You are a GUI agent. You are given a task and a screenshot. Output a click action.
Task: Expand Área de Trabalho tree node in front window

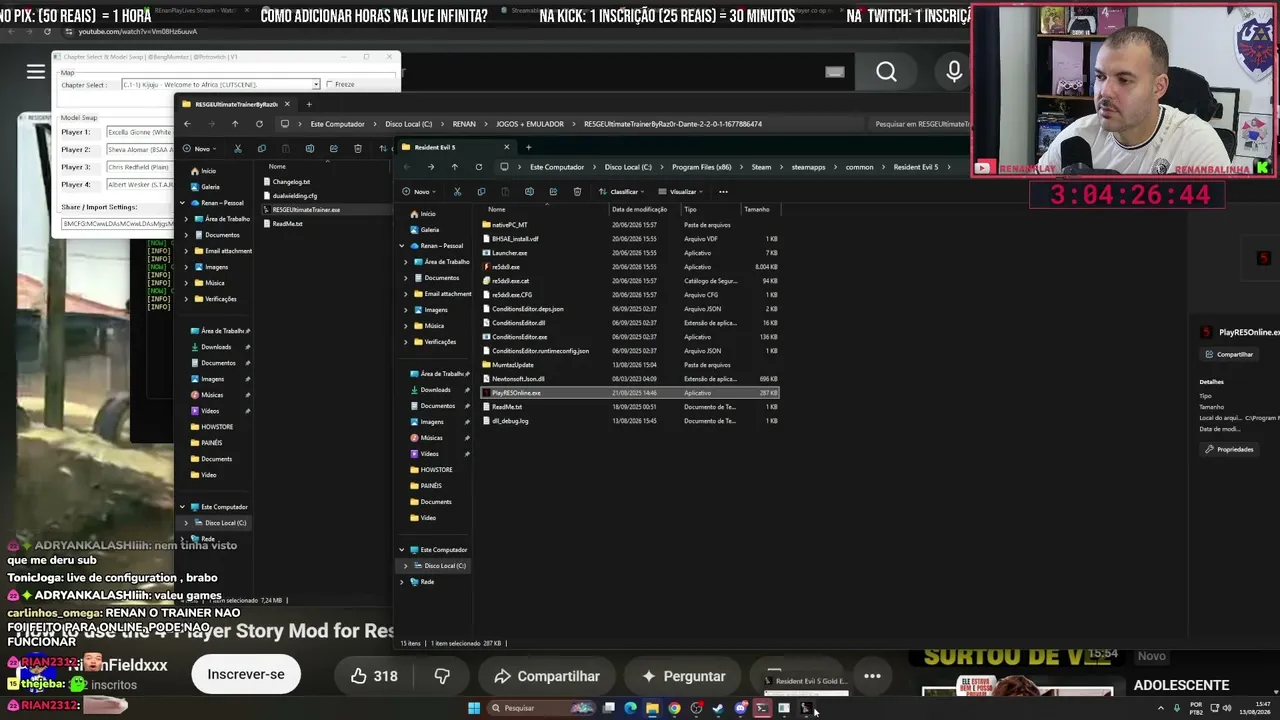[x=406, y=262]
